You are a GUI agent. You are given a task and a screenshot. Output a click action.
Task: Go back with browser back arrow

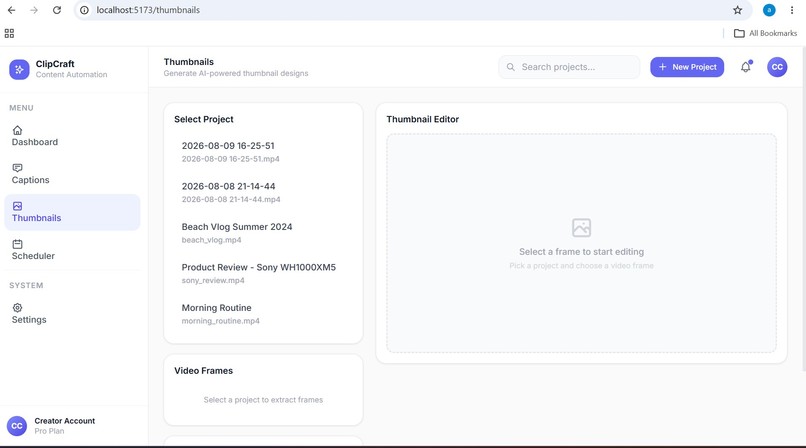point(11,10)
